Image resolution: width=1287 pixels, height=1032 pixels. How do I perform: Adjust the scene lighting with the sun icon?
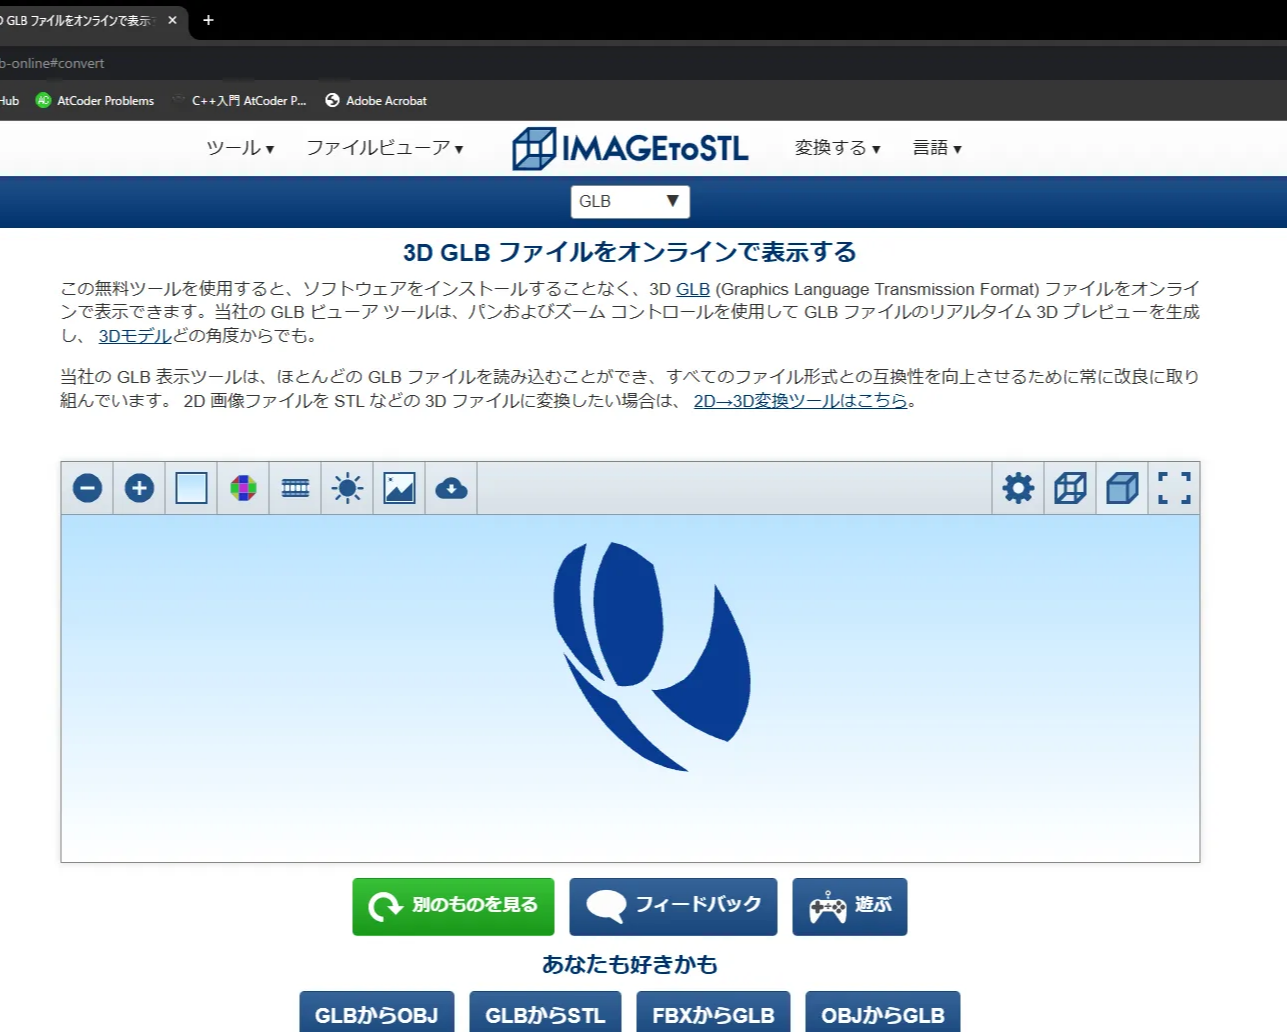coord(346,488)
